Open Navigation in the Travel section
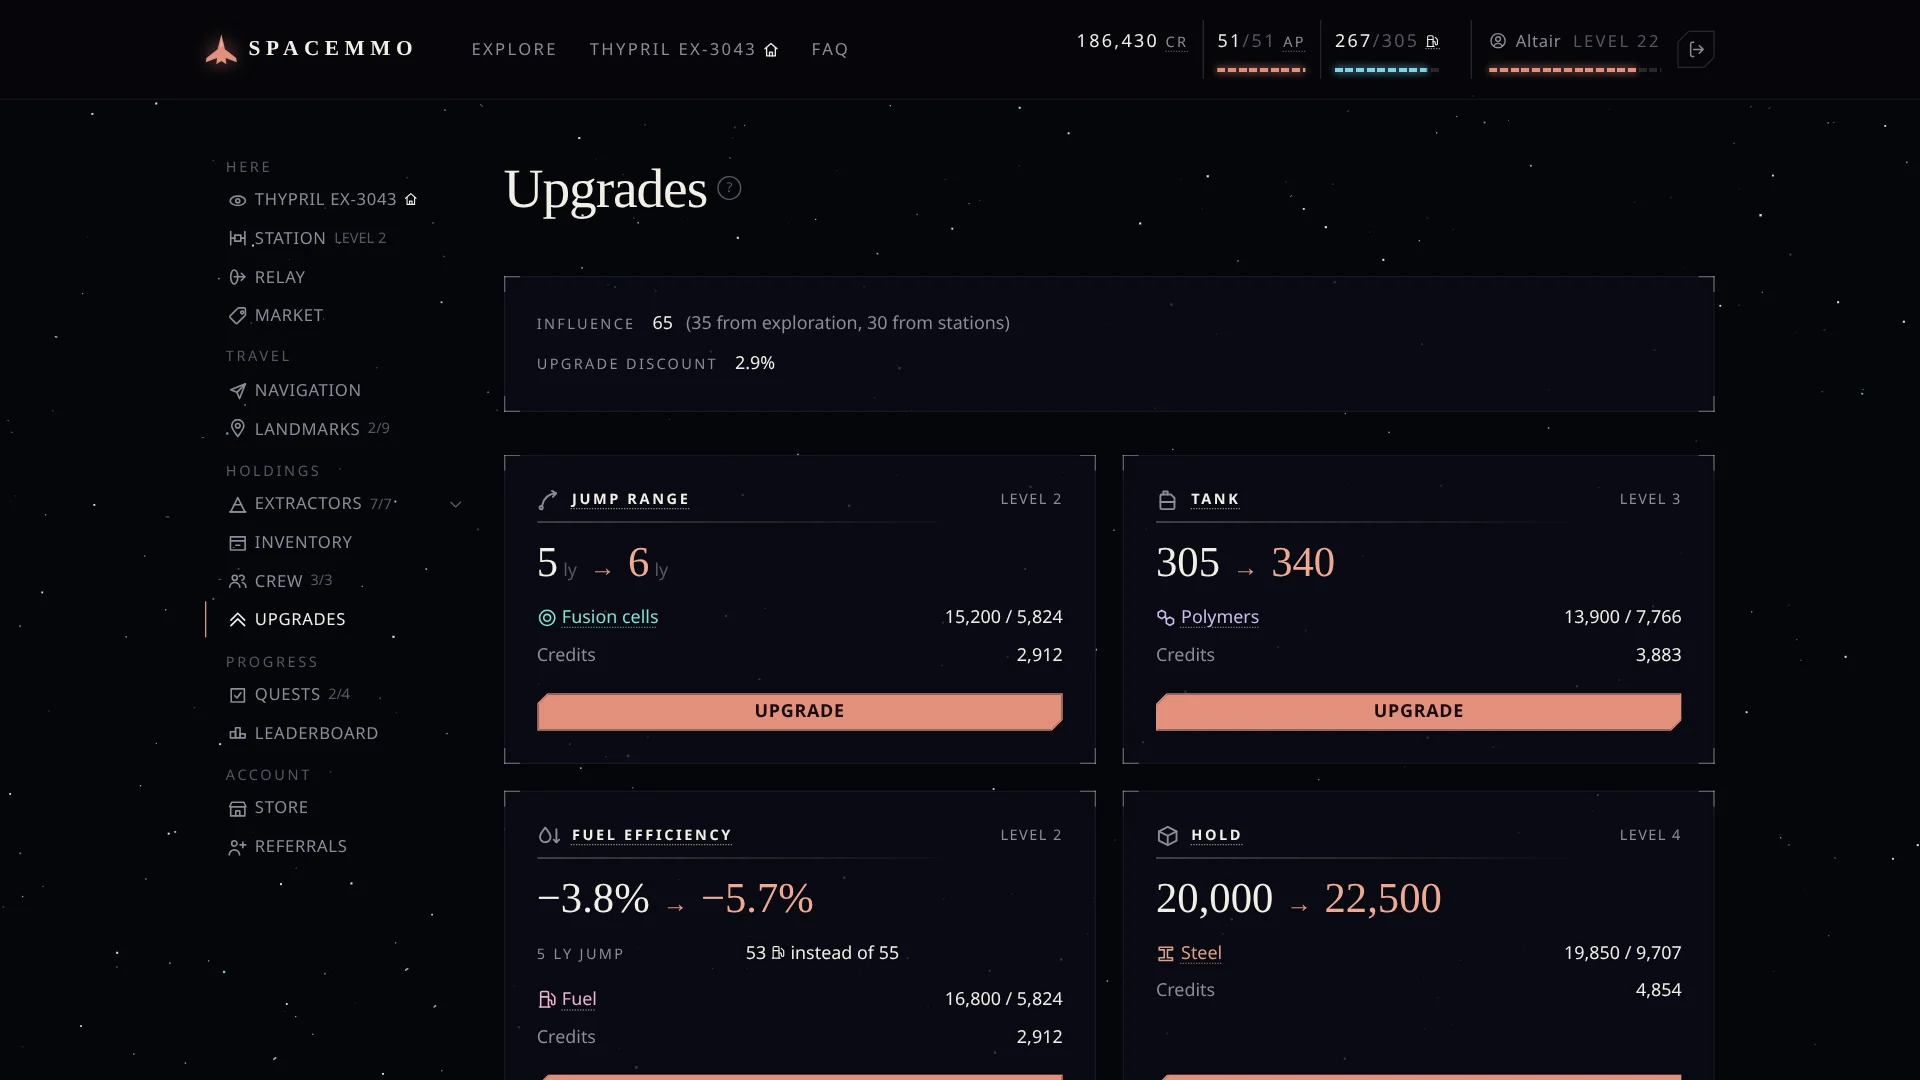Screen dimensions: 1920x1080 [295, 390]
